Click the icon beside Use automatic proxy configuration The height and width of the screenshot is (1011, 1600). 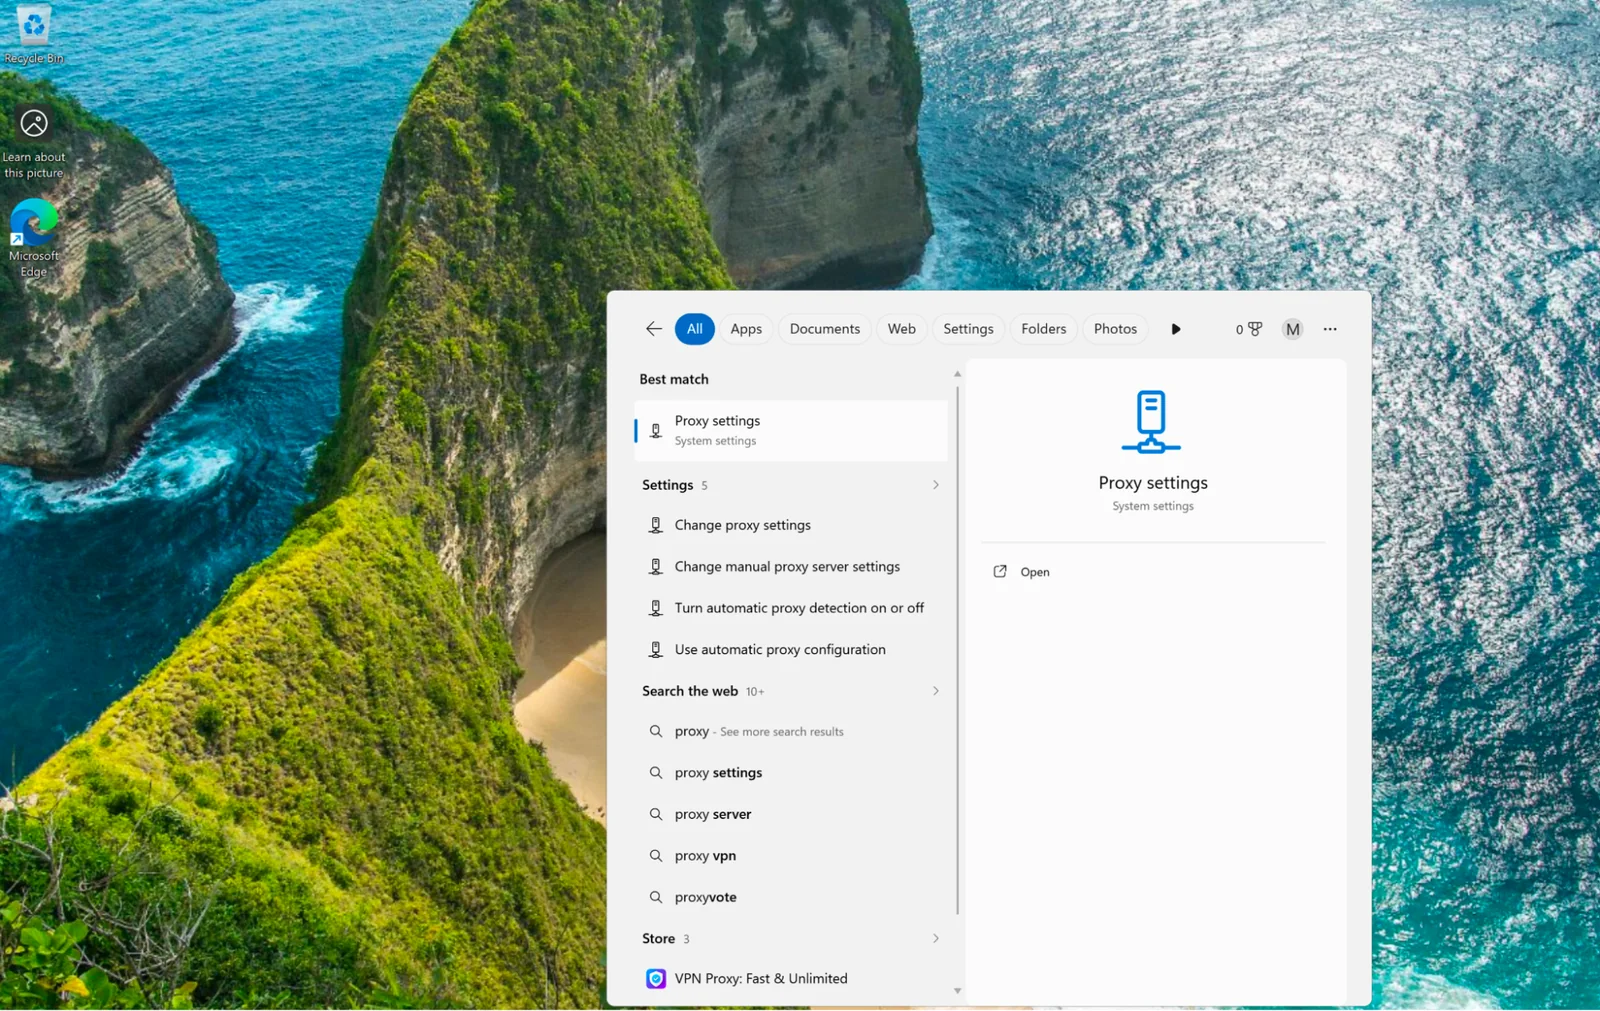[656, 650]
